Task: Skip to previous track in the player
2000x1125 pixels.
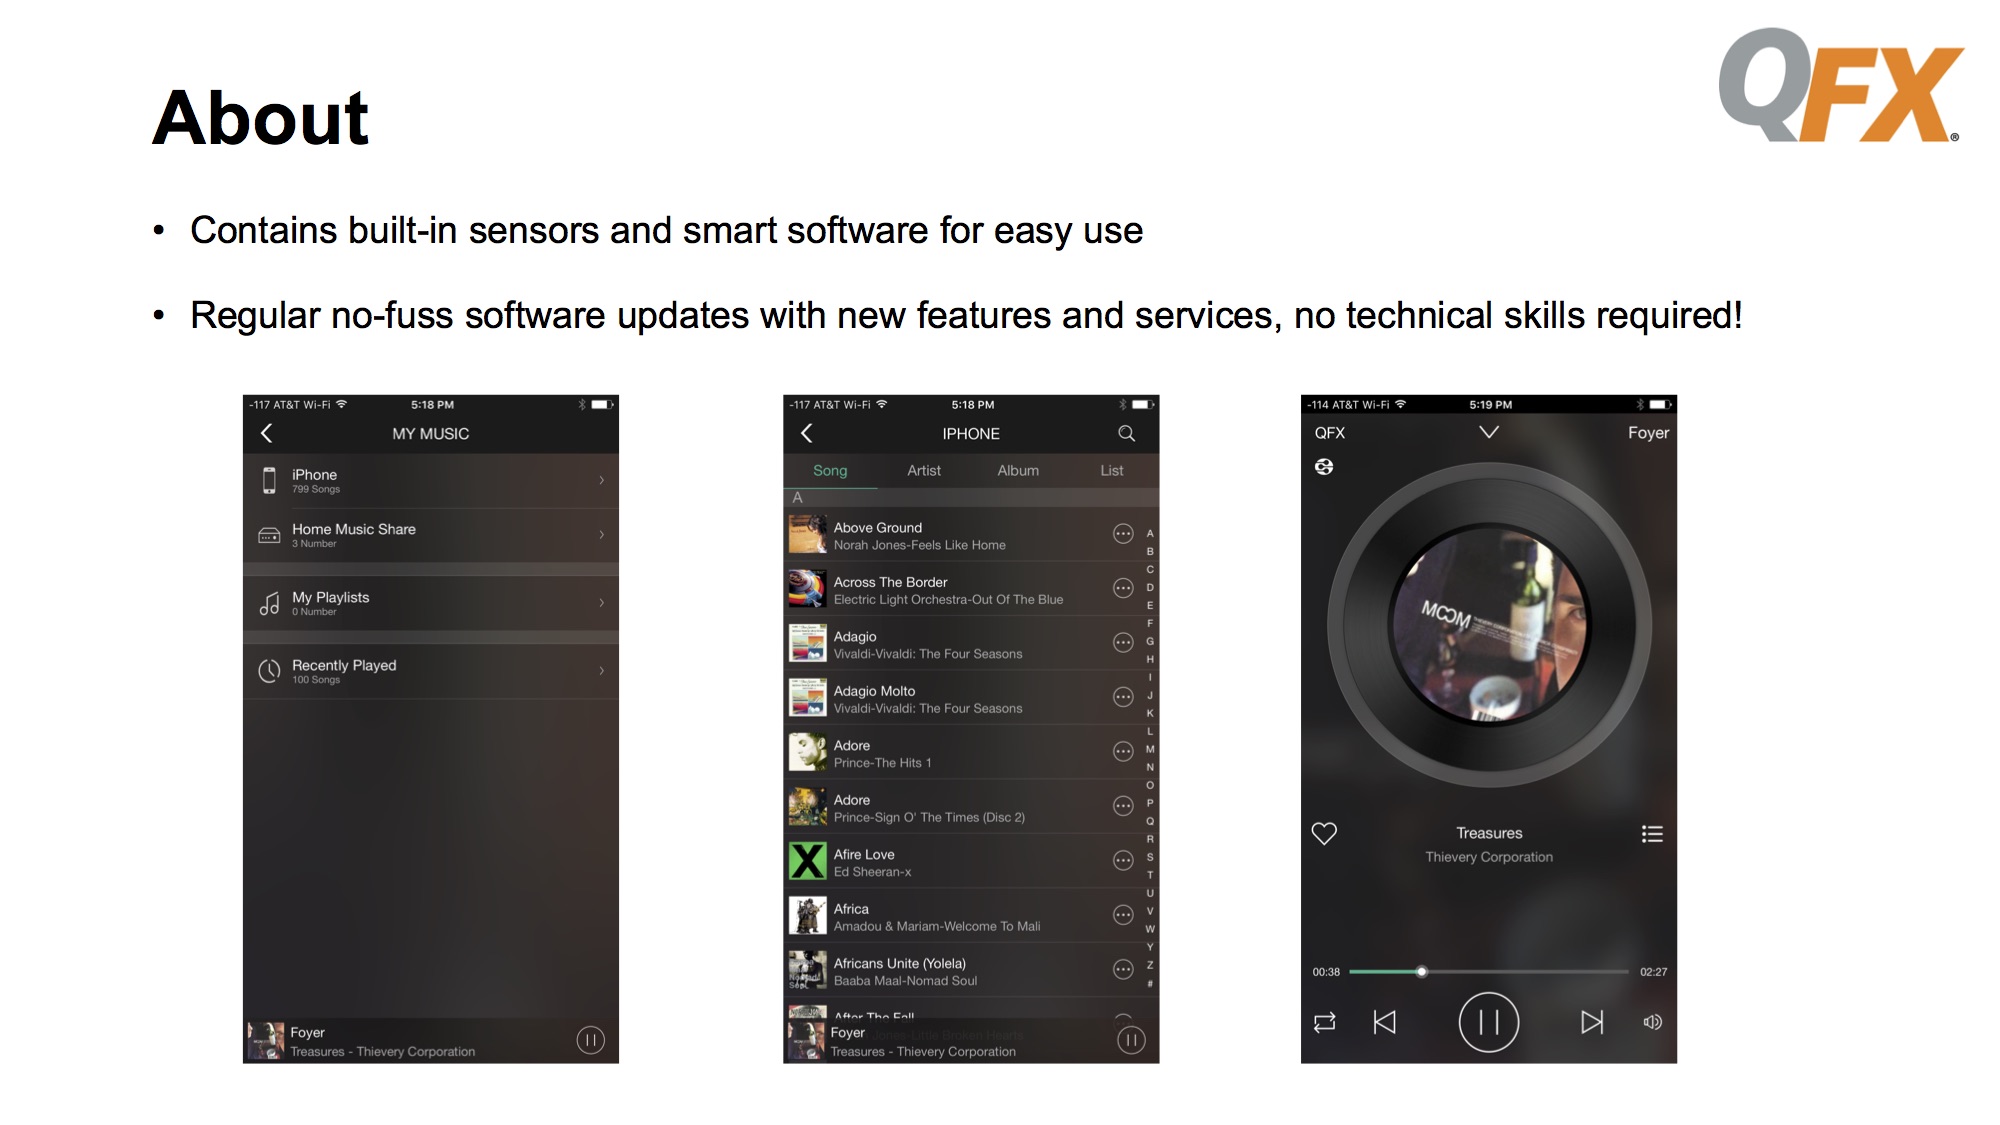Action: point(1385,1022)
